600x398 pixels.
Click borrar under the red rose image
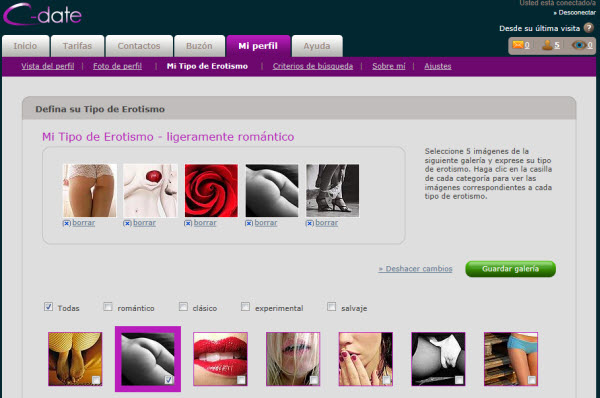205,223
